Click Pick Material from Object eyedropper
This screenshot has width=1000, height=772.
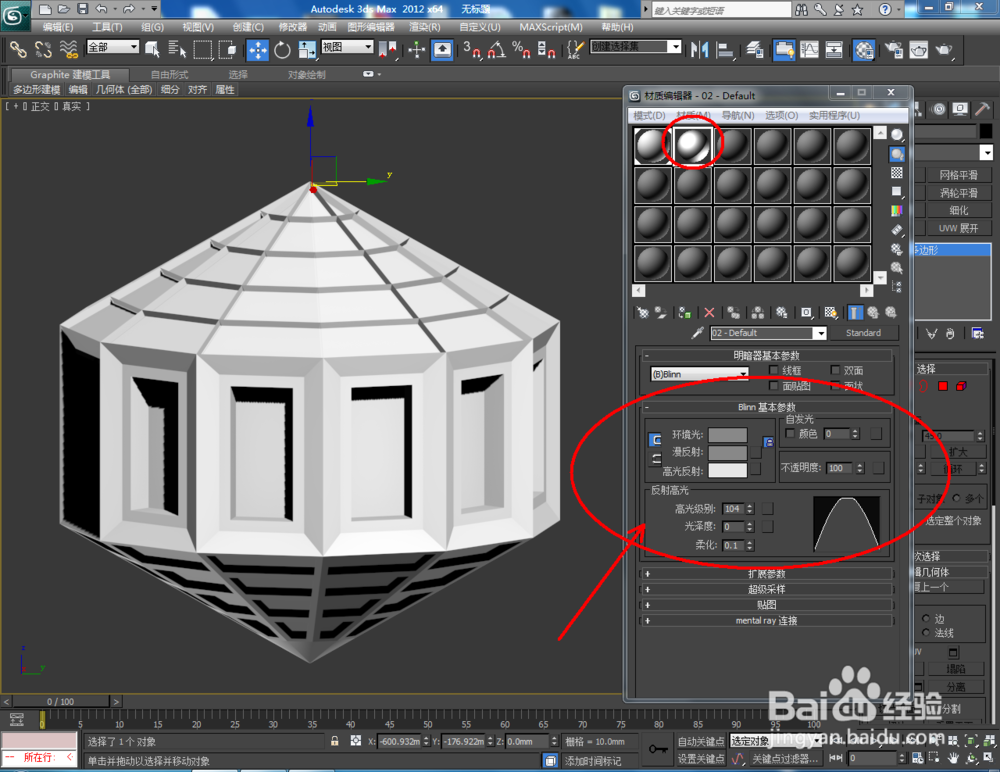click(x=698, y=333)
